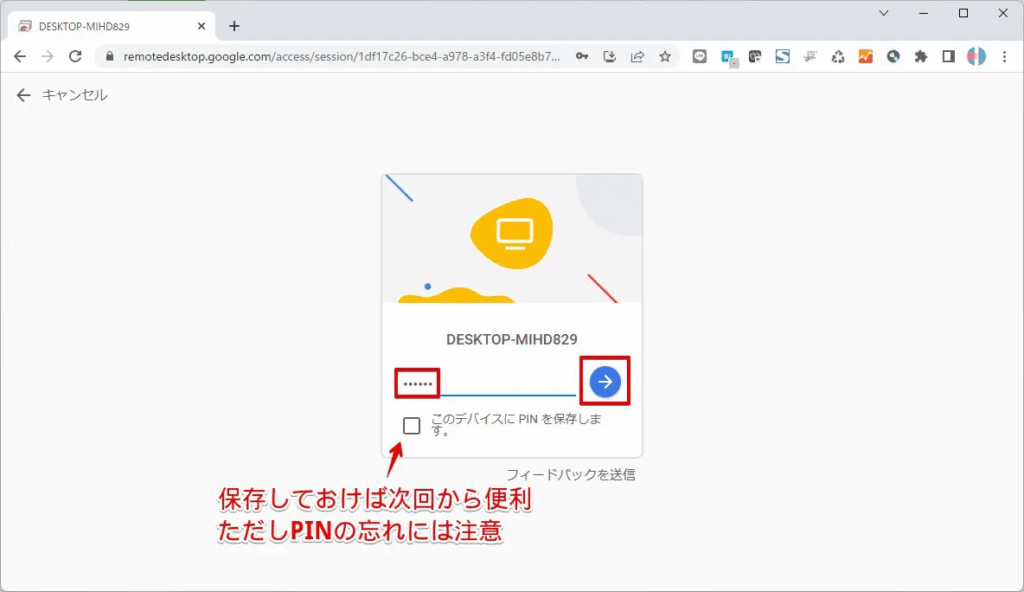Expand the tab search chevron

coord(884,13)
